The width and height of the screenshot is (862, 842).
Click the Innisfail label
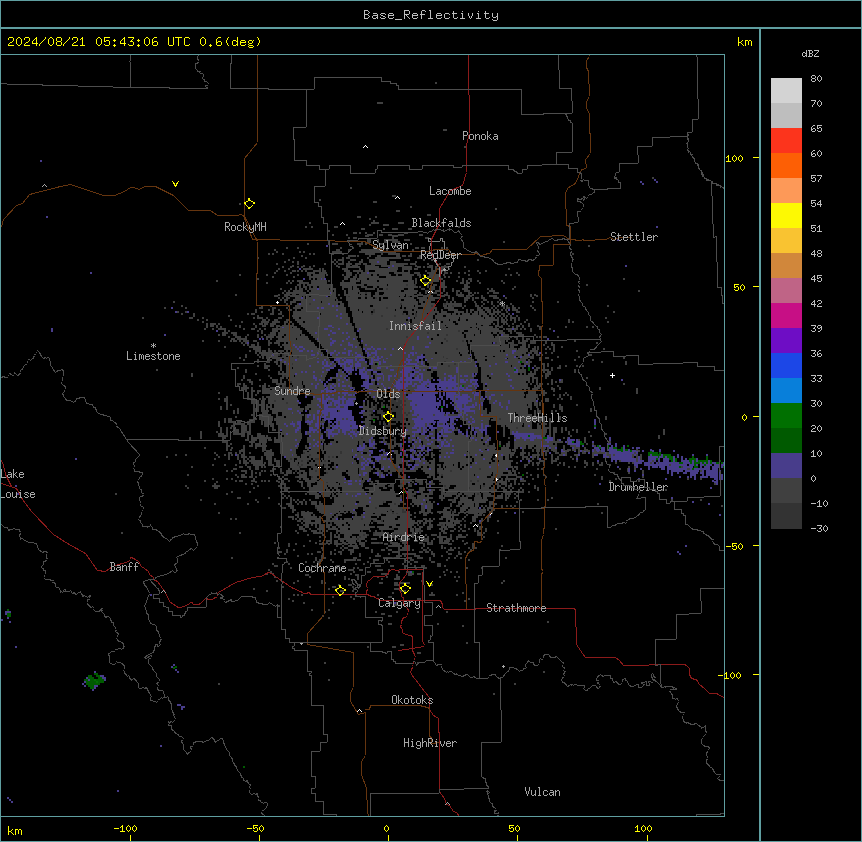click(x=415, y=326)
